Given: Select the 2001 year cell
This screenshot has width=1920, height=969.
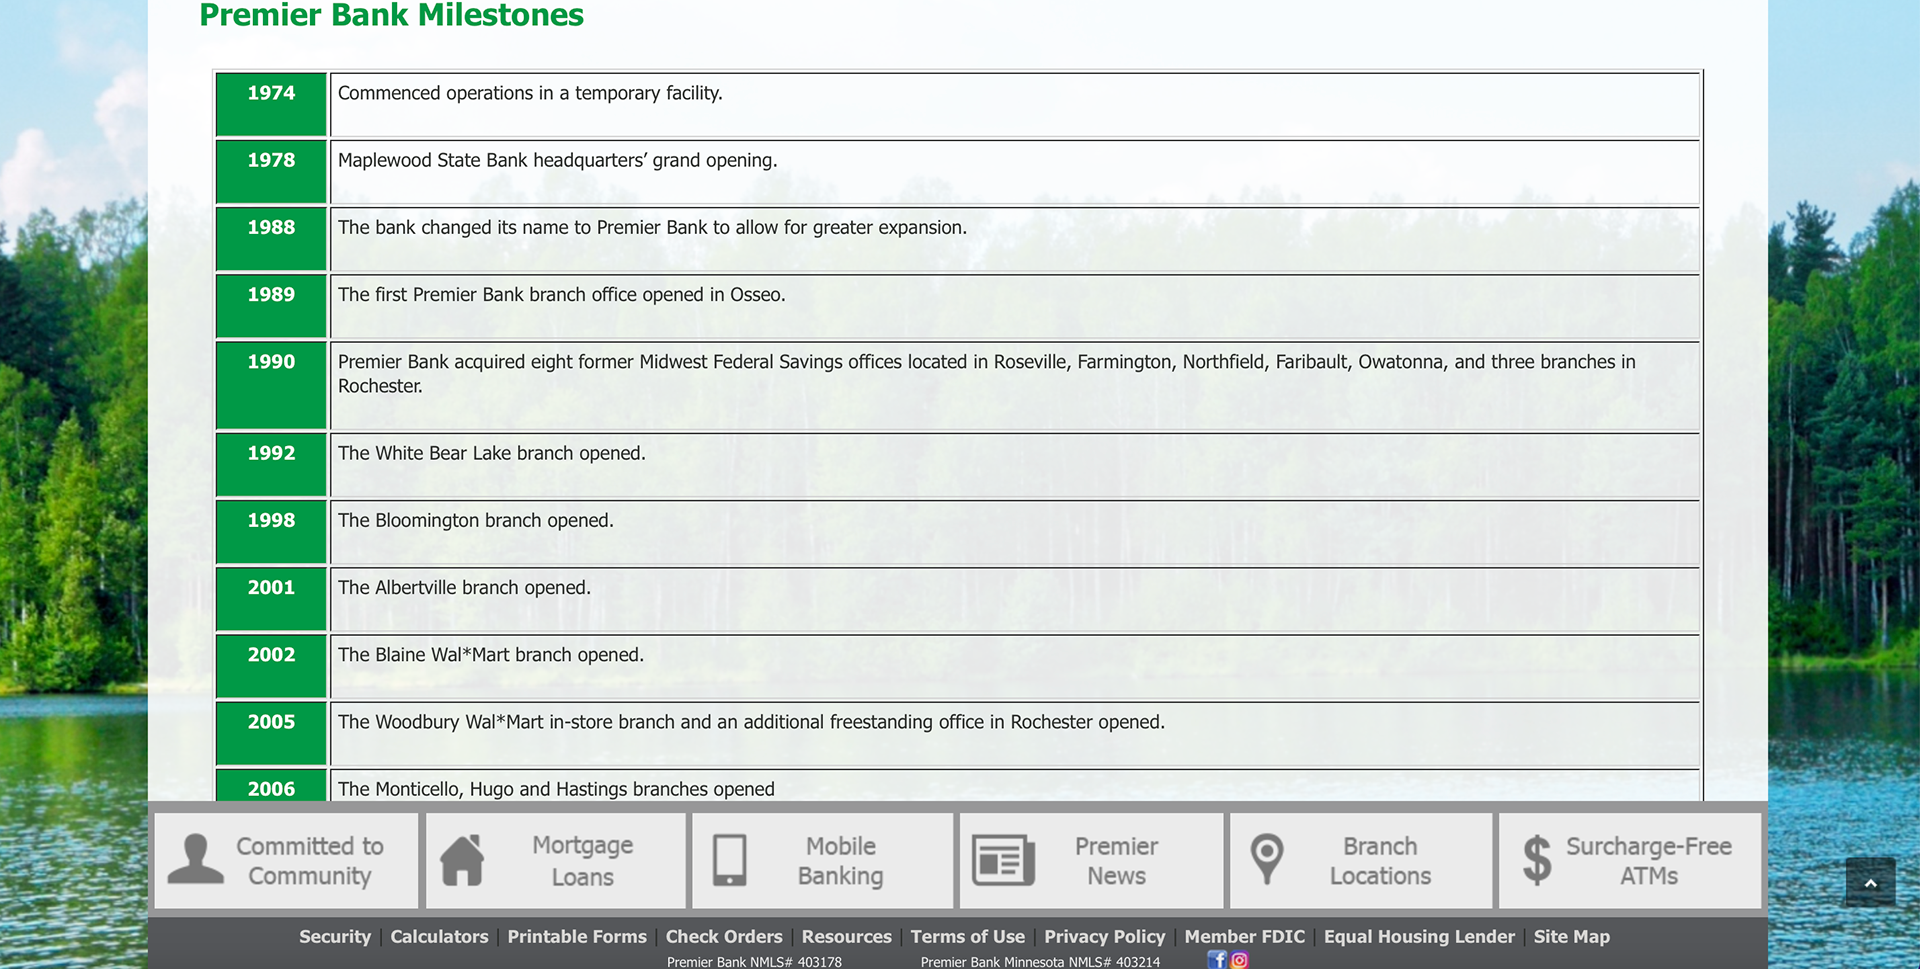Looking at the screenshot, I should [x=271, y=598].
